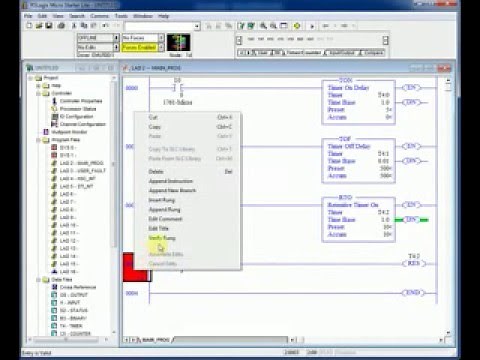The height and width of the screenshot is (360, 480).
Task: Open the No Edits dropdown arrow
Action: tap(116, 47)
